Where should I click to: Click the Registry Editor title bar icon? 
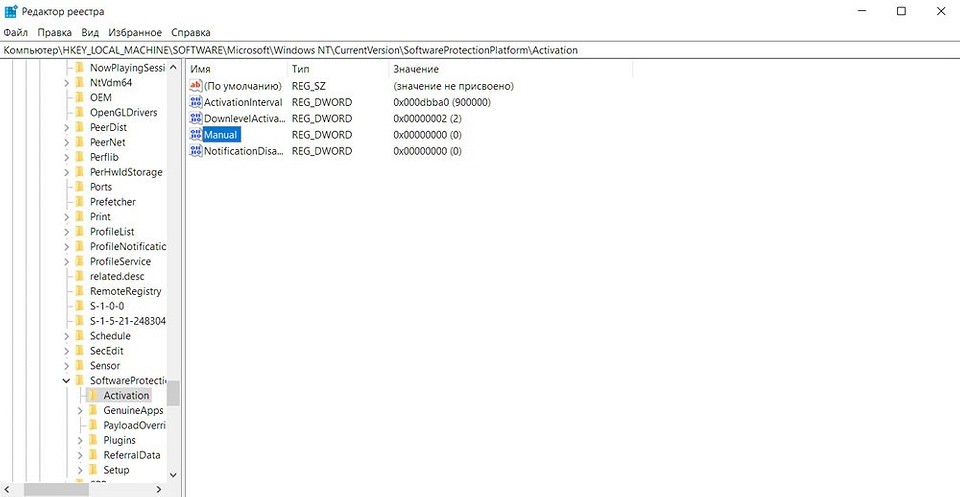[x=11, y=12]
